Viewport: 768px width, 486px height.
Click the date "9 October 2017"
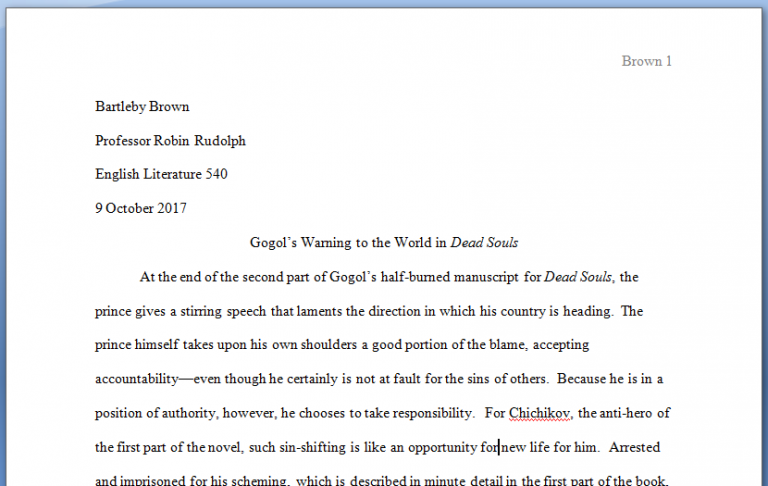point(140,209)
